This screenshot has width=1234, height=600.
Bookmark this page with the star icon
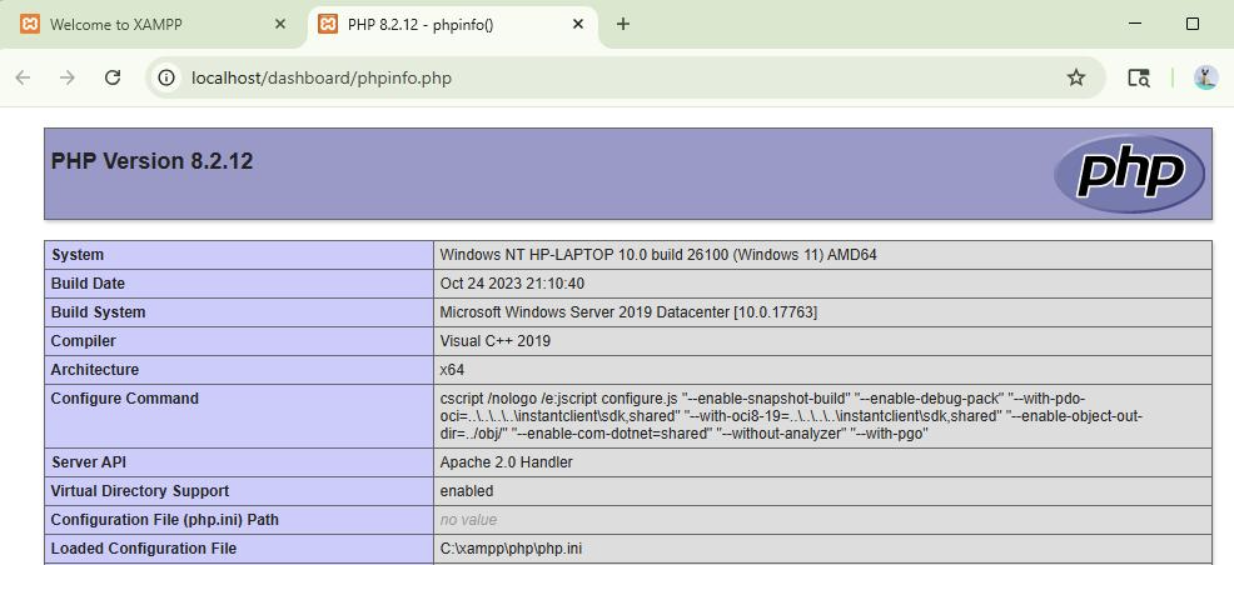click(1076, 78)
